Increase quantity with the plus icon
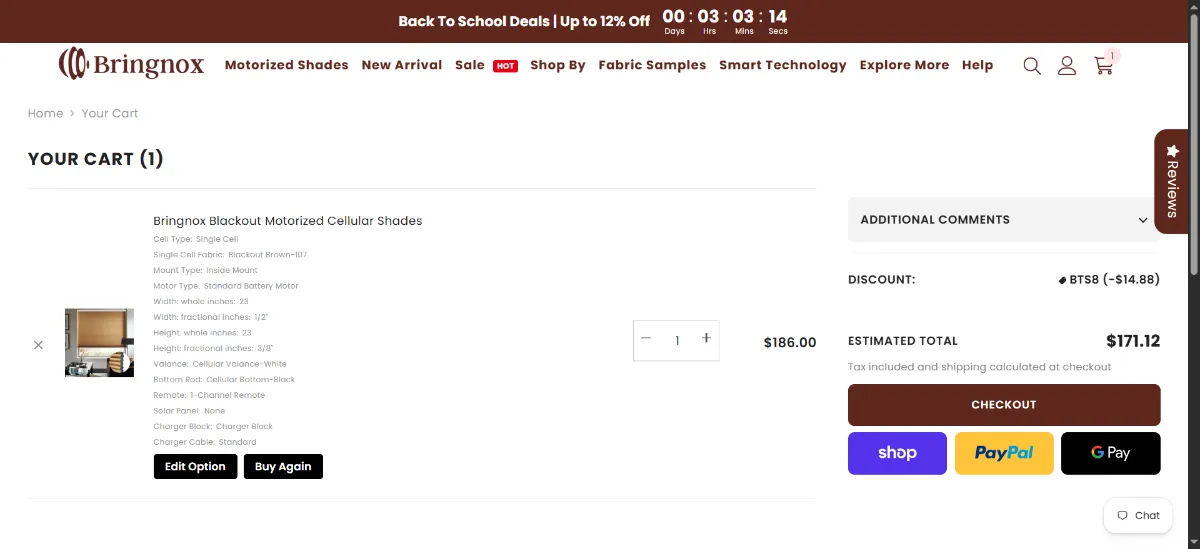1200x549 pixels. pyautogui.click(x=706, y=339)
